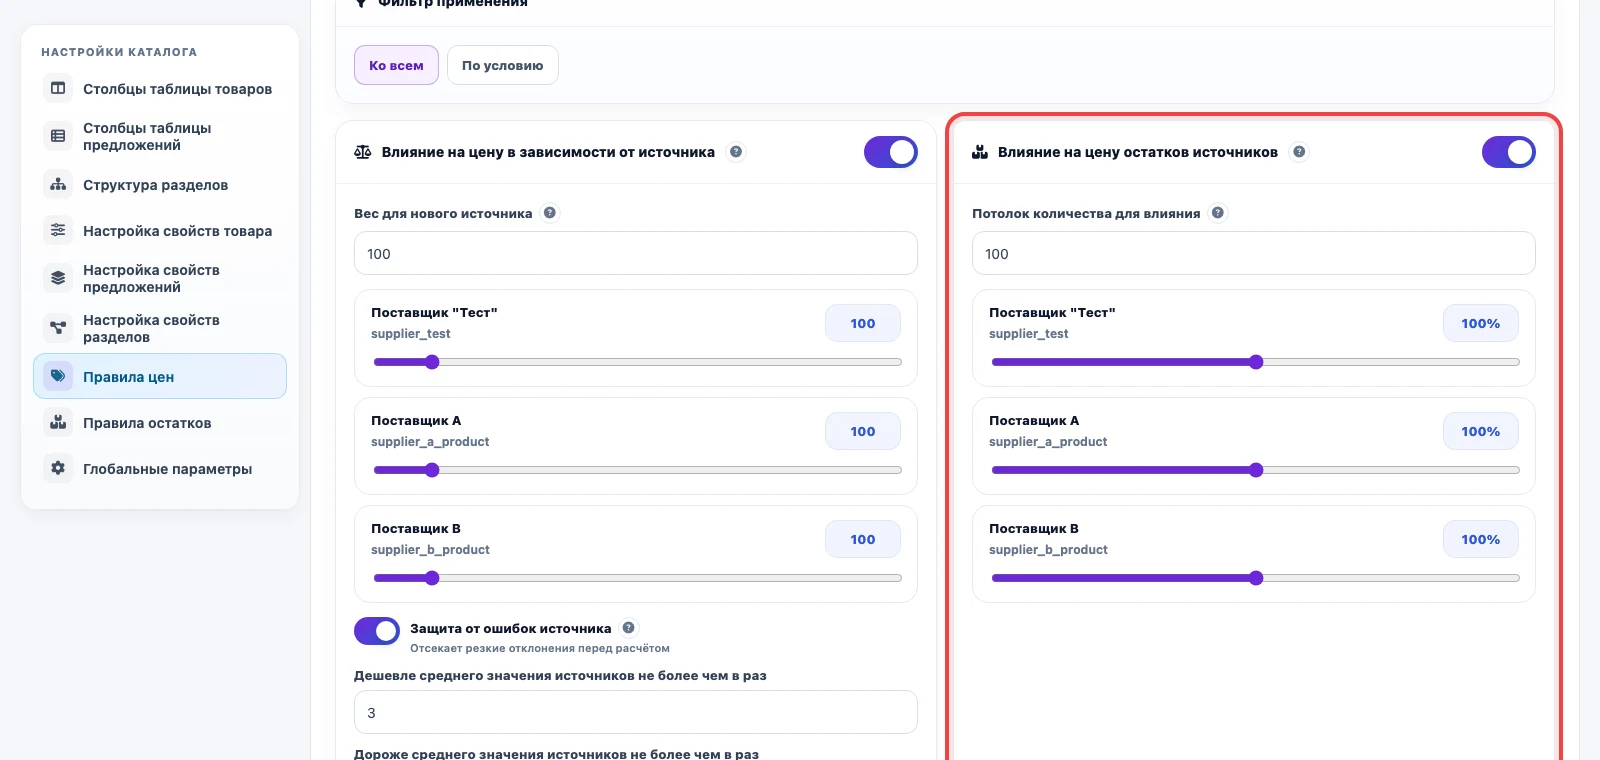Click weight value 100 for Поставщик "Тест"
1600x760 pixels.
(863, 323)
